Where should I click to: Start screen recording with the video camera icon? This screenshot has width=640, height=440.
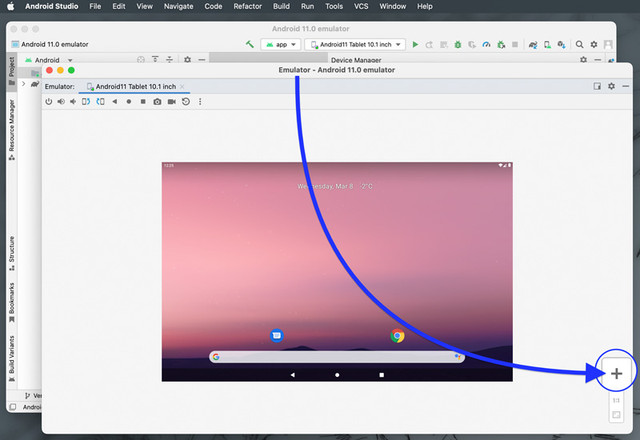171,102
